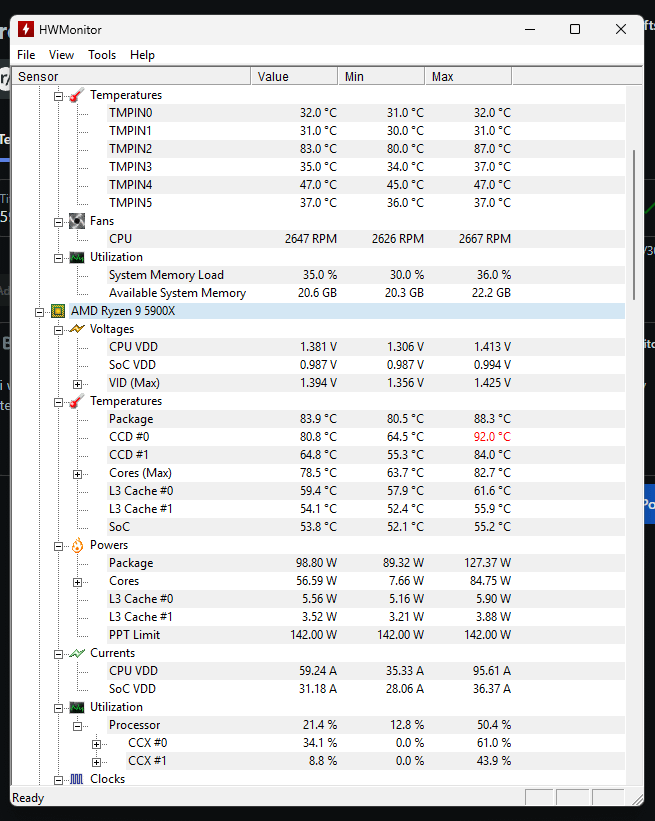The height and width of the screenshot is (821, 655).
Task: Collapse the Processor utilization node
Action: 77,726
